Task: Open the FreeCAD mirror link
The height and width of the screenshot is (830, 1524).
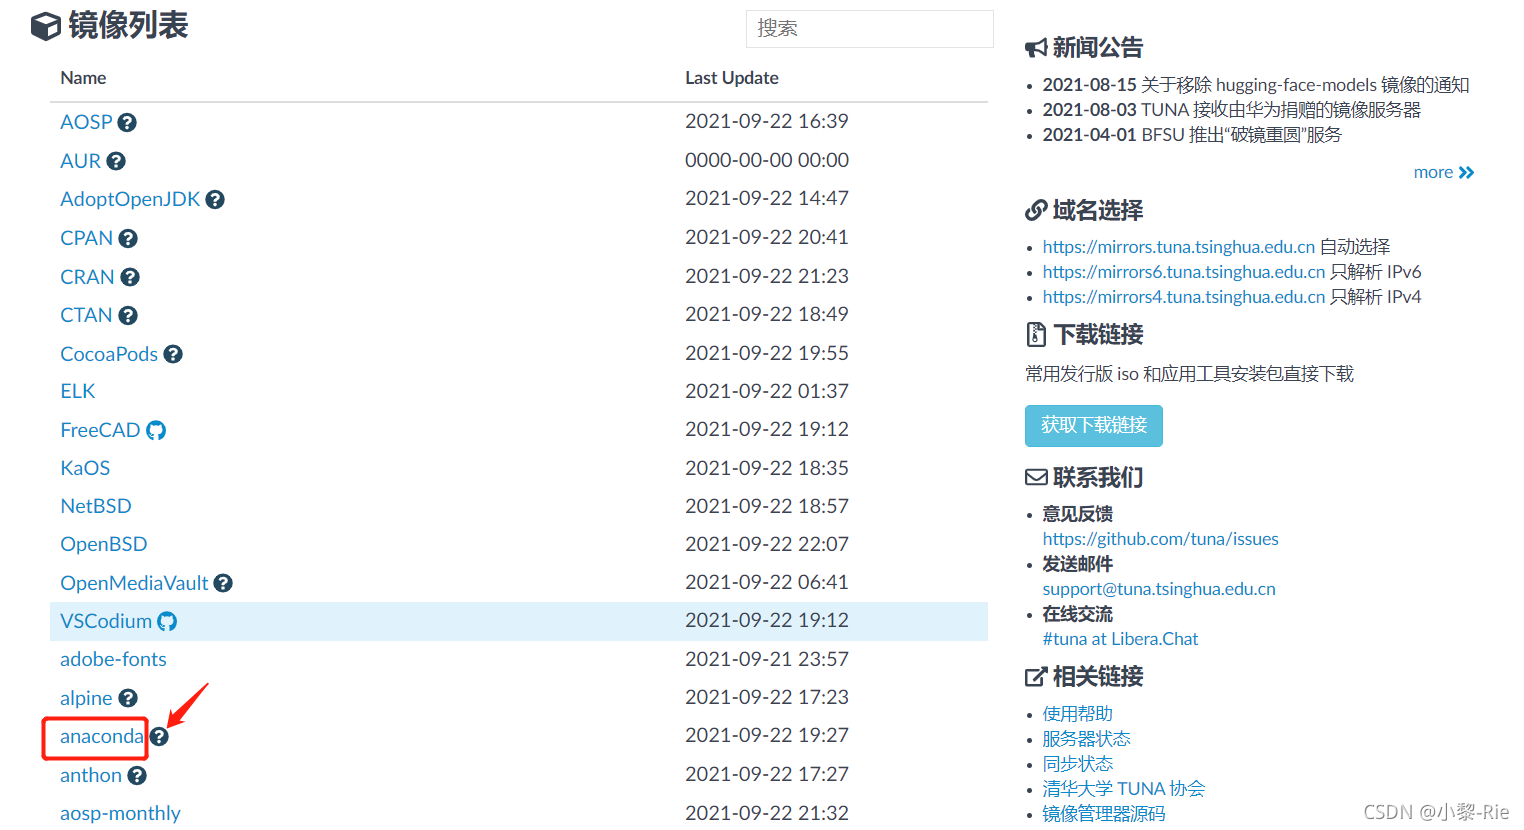Action: click(100, 430)
